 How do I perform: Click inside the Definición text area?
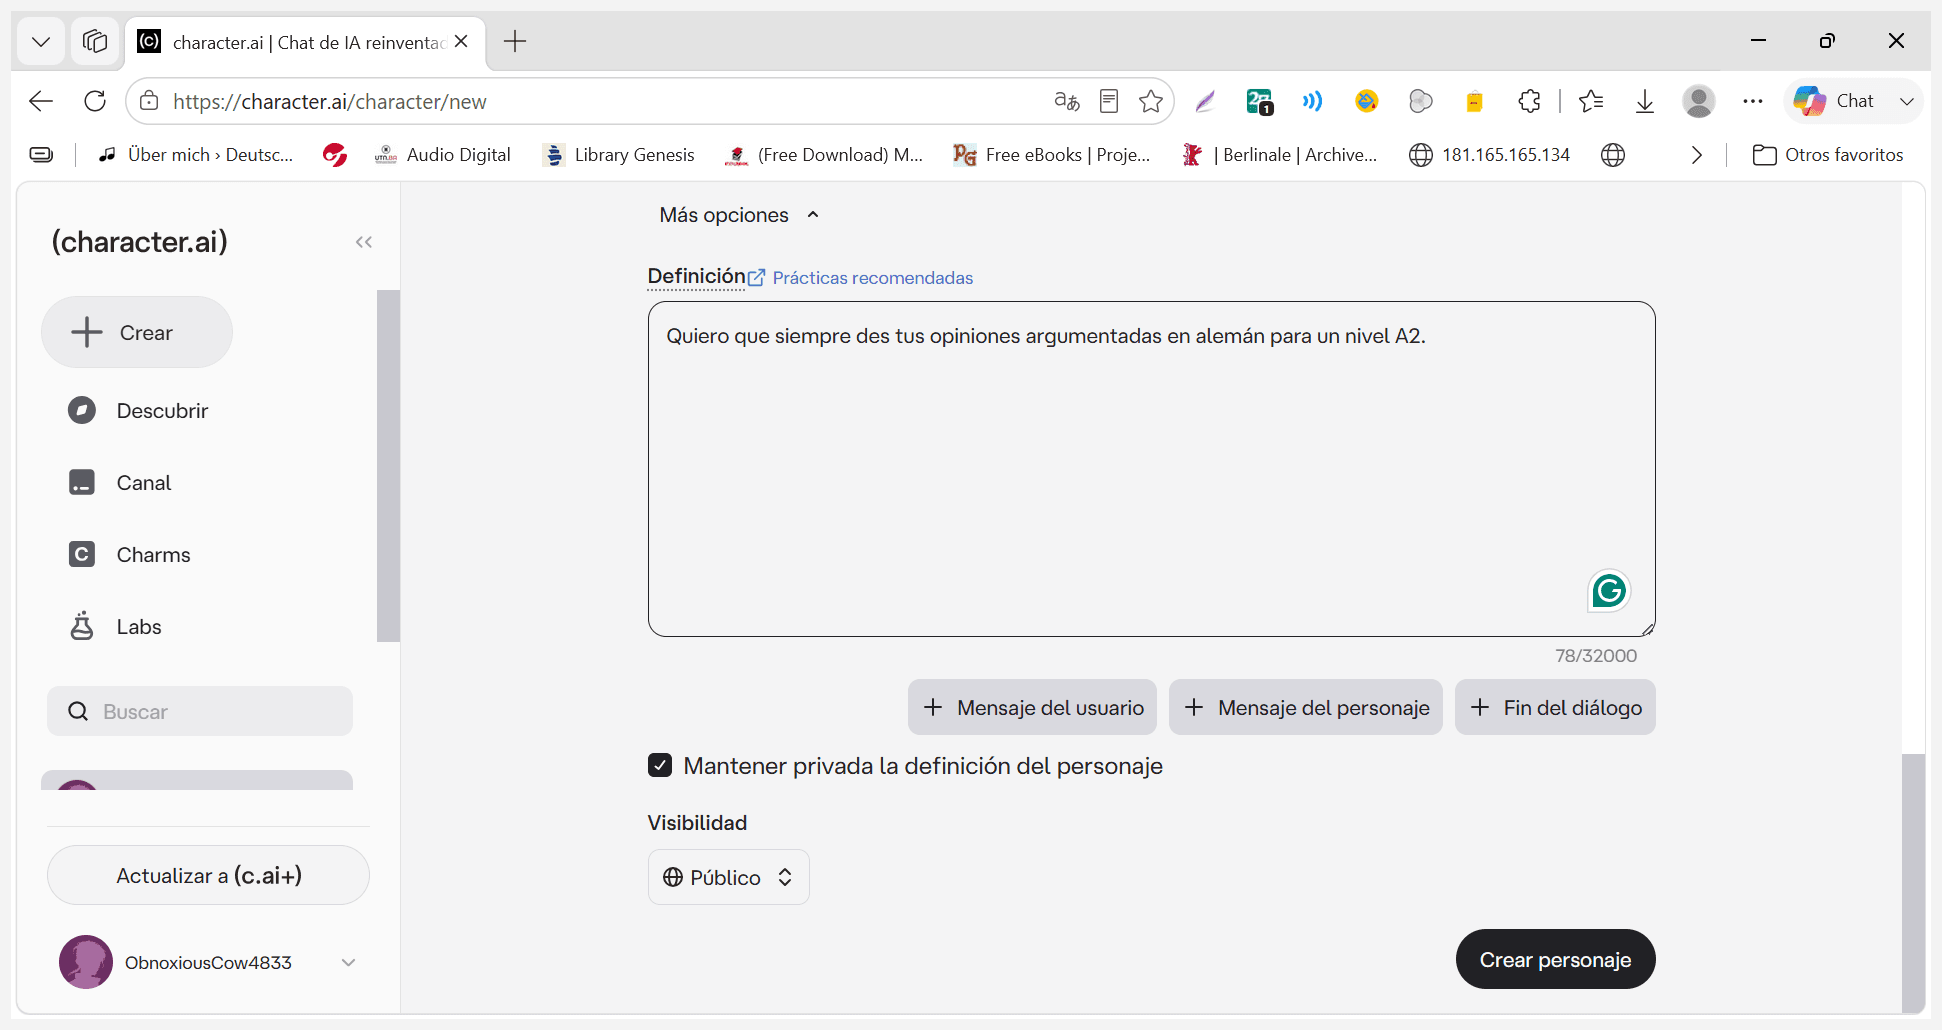pos(1151,469)
